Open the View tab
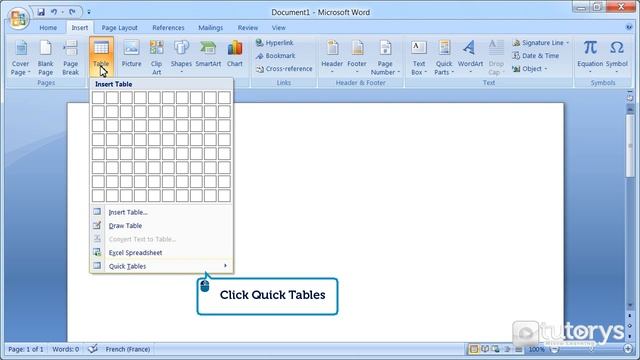This screenshot has height=360, width=640. coord(279,28)
